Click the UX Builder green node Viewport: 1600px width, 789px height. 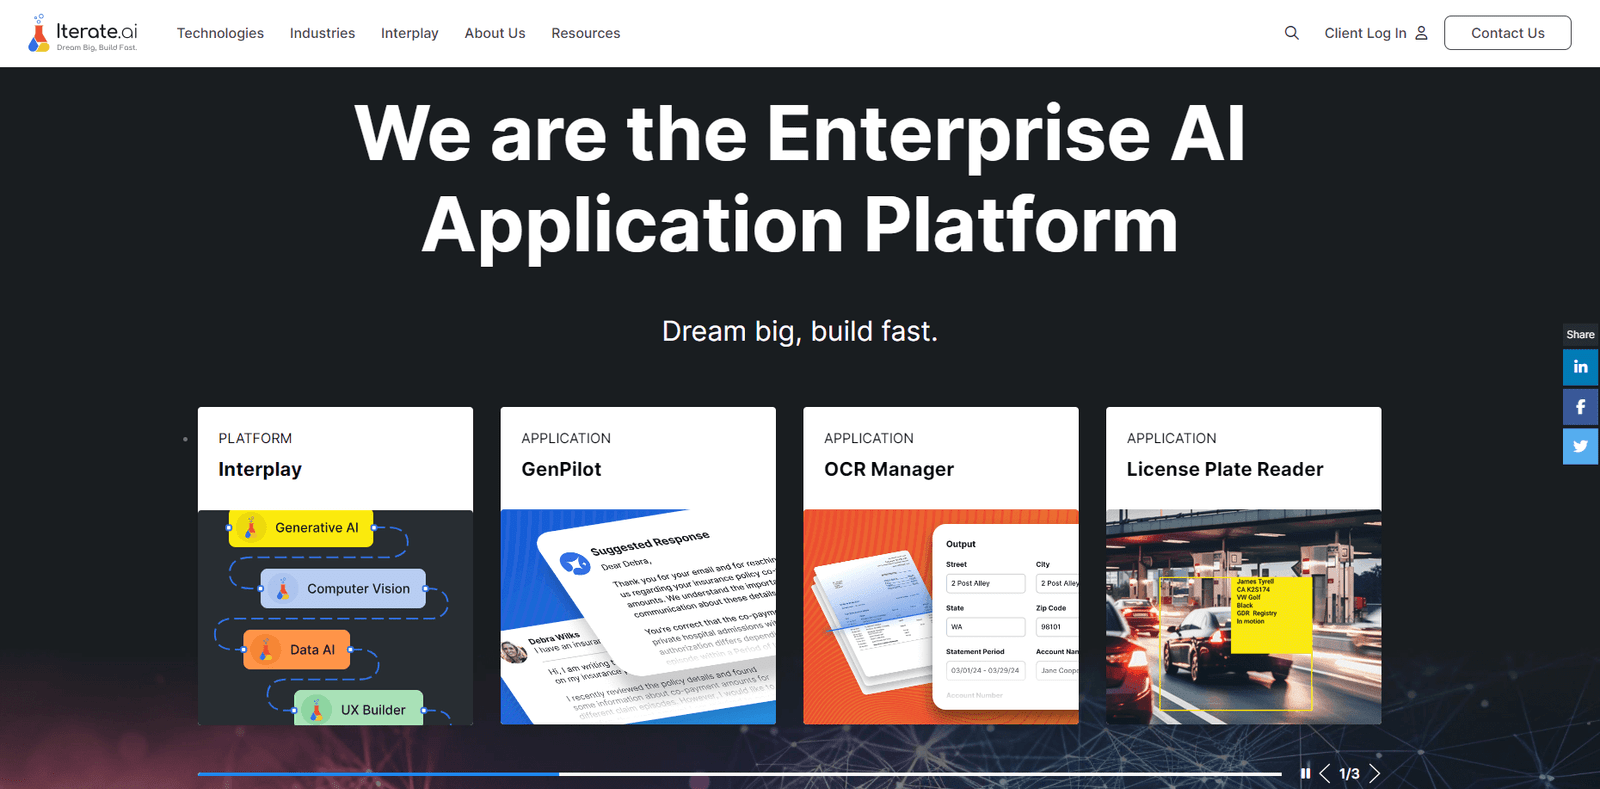(359, 708)
